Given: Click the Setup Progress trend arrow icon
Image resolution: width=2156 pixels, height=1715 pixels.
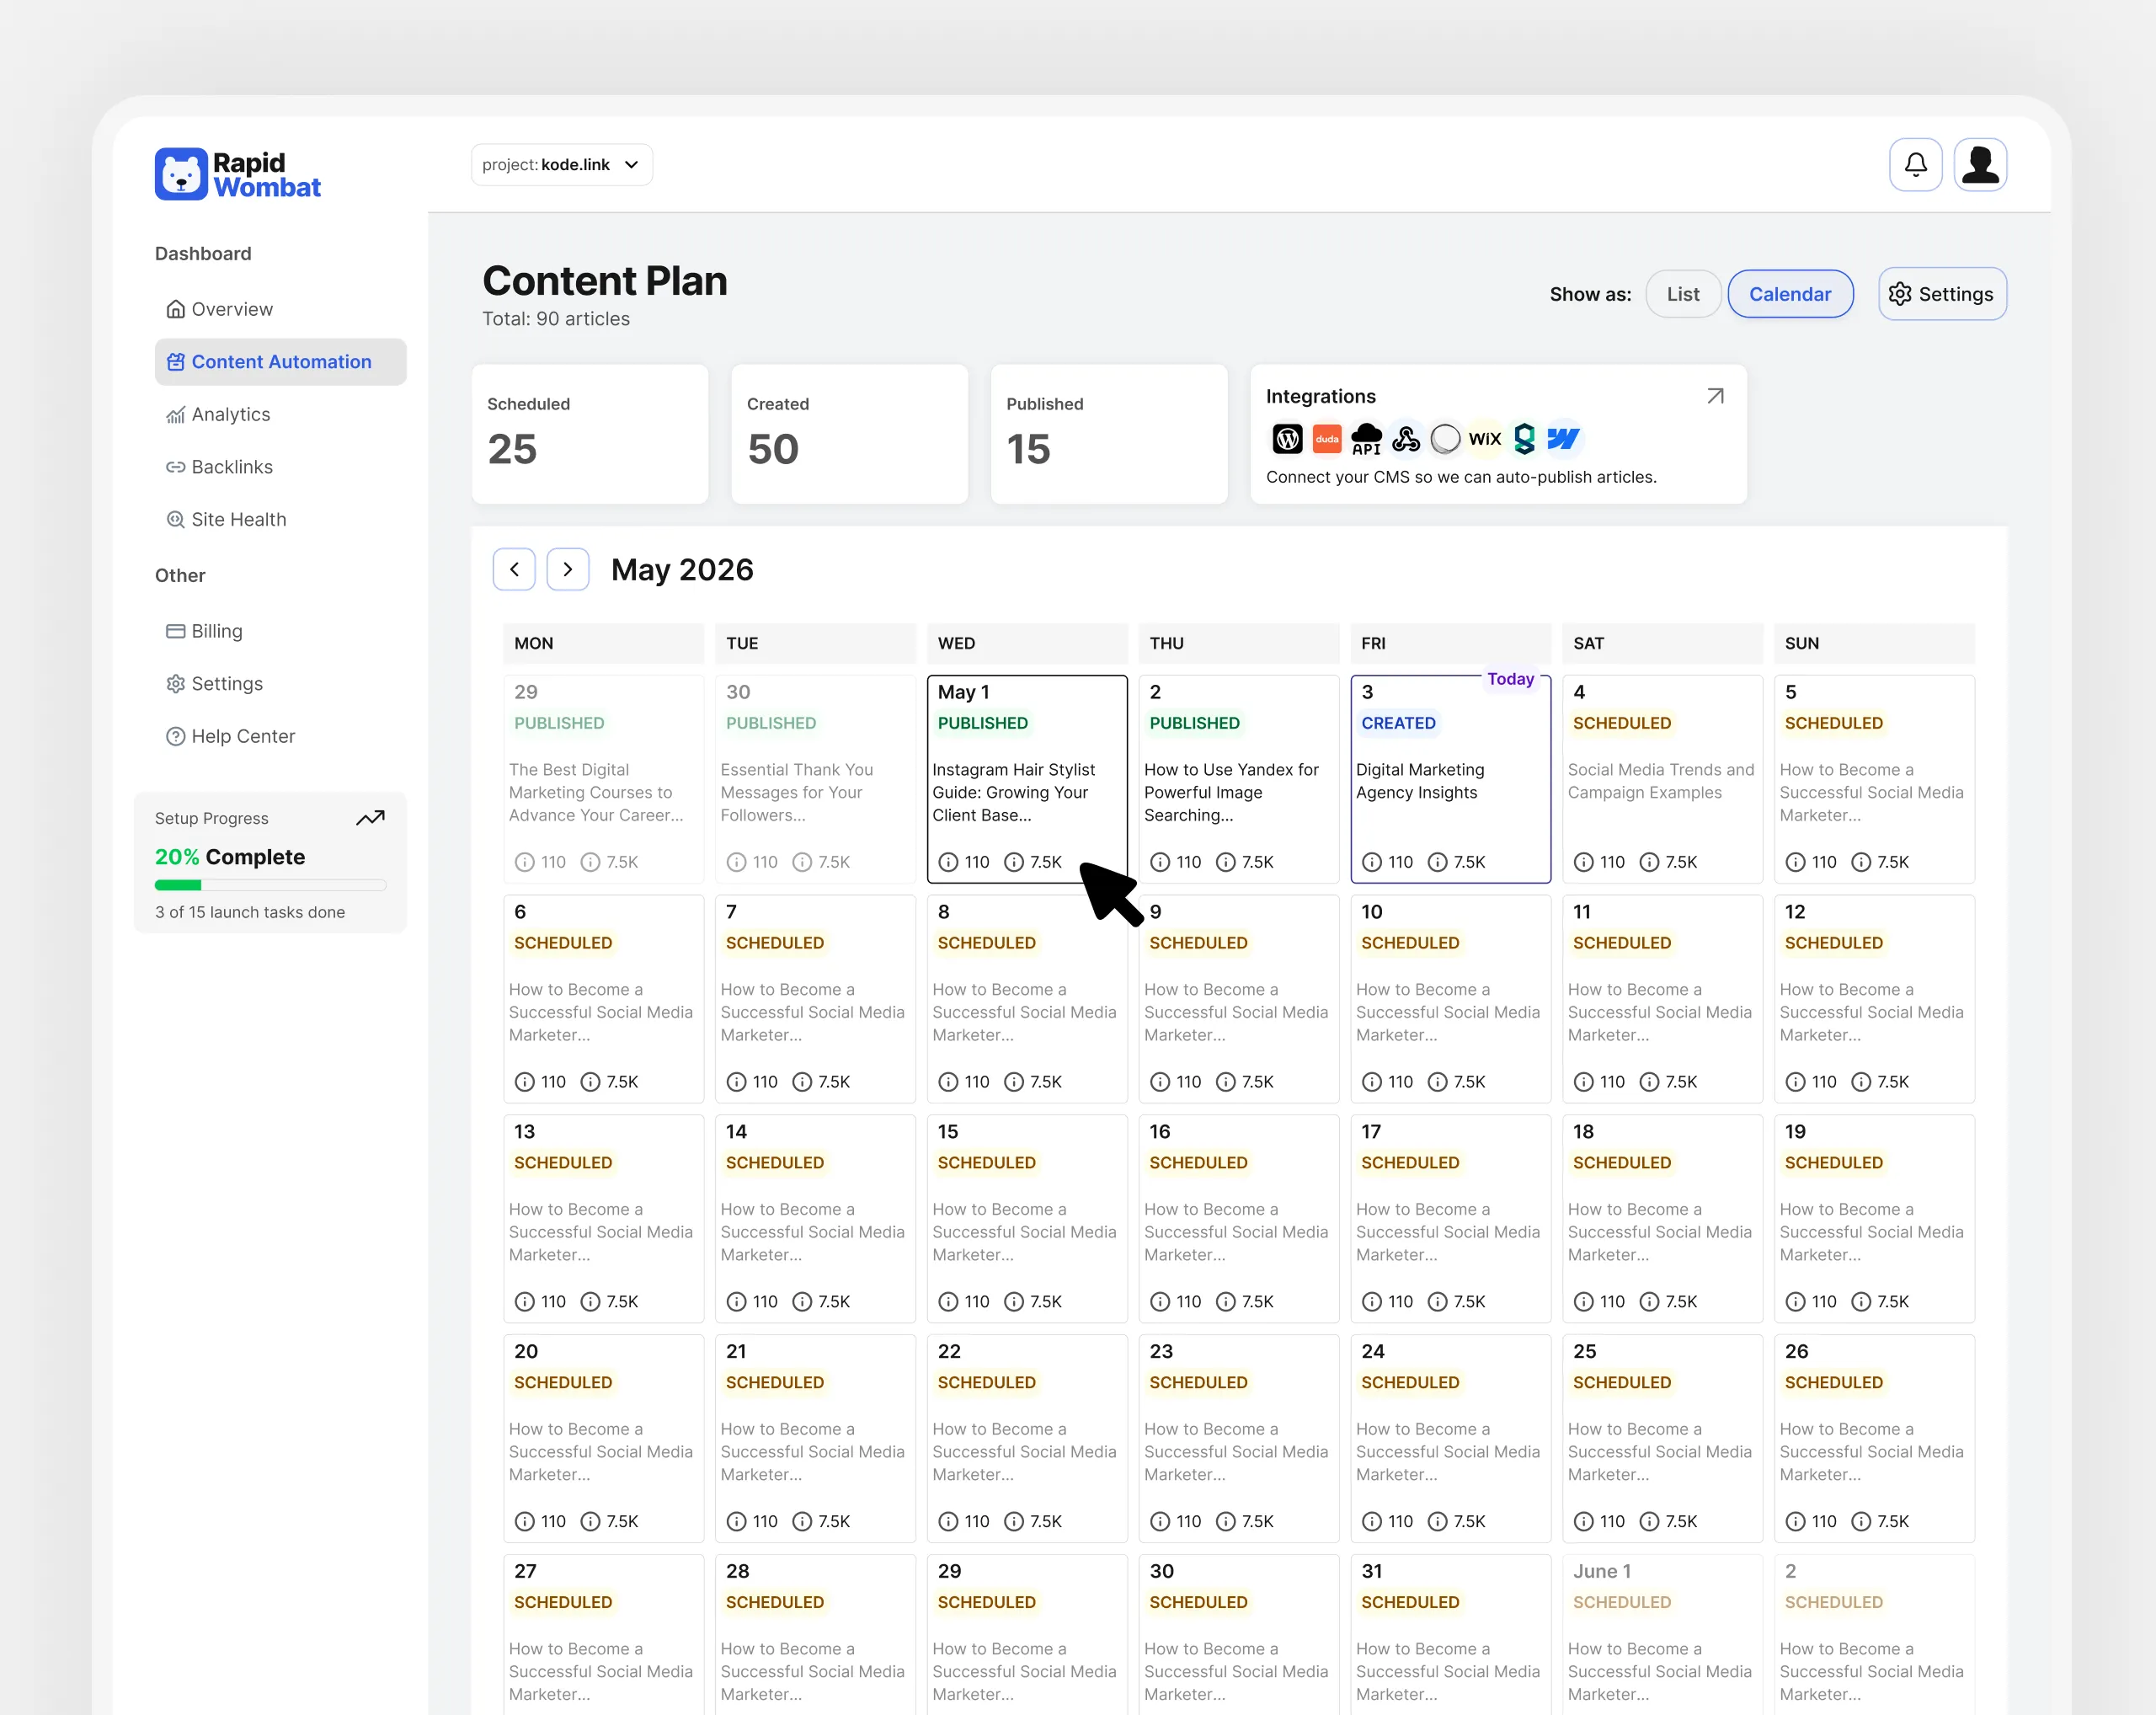Looking at the screenshot, I should tap(371, 818).
